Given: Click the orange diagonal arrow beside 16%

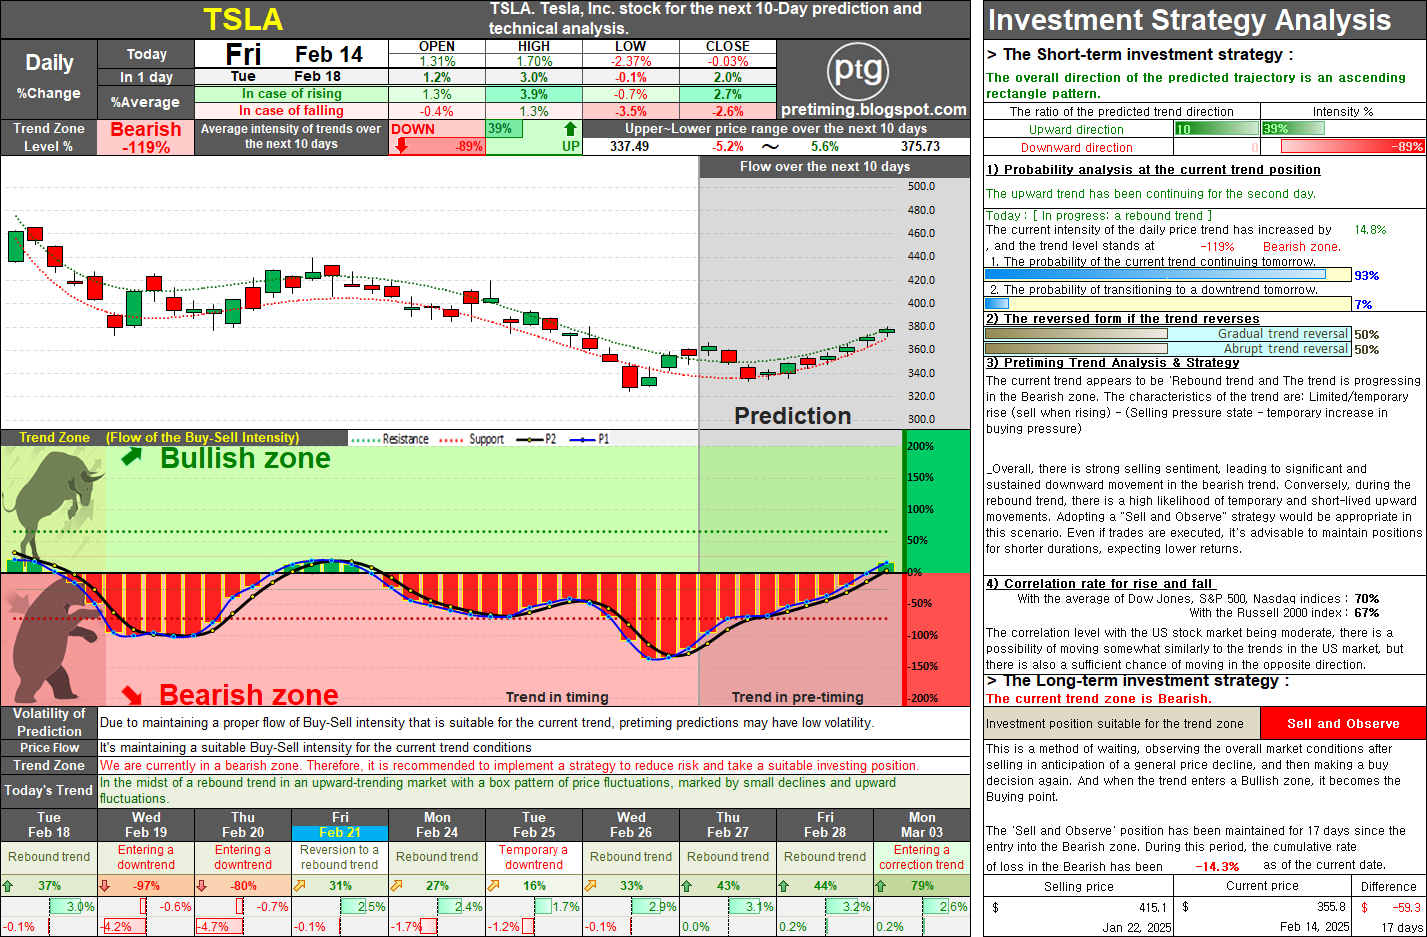Looking at the screenshot, I should [493, 886].
